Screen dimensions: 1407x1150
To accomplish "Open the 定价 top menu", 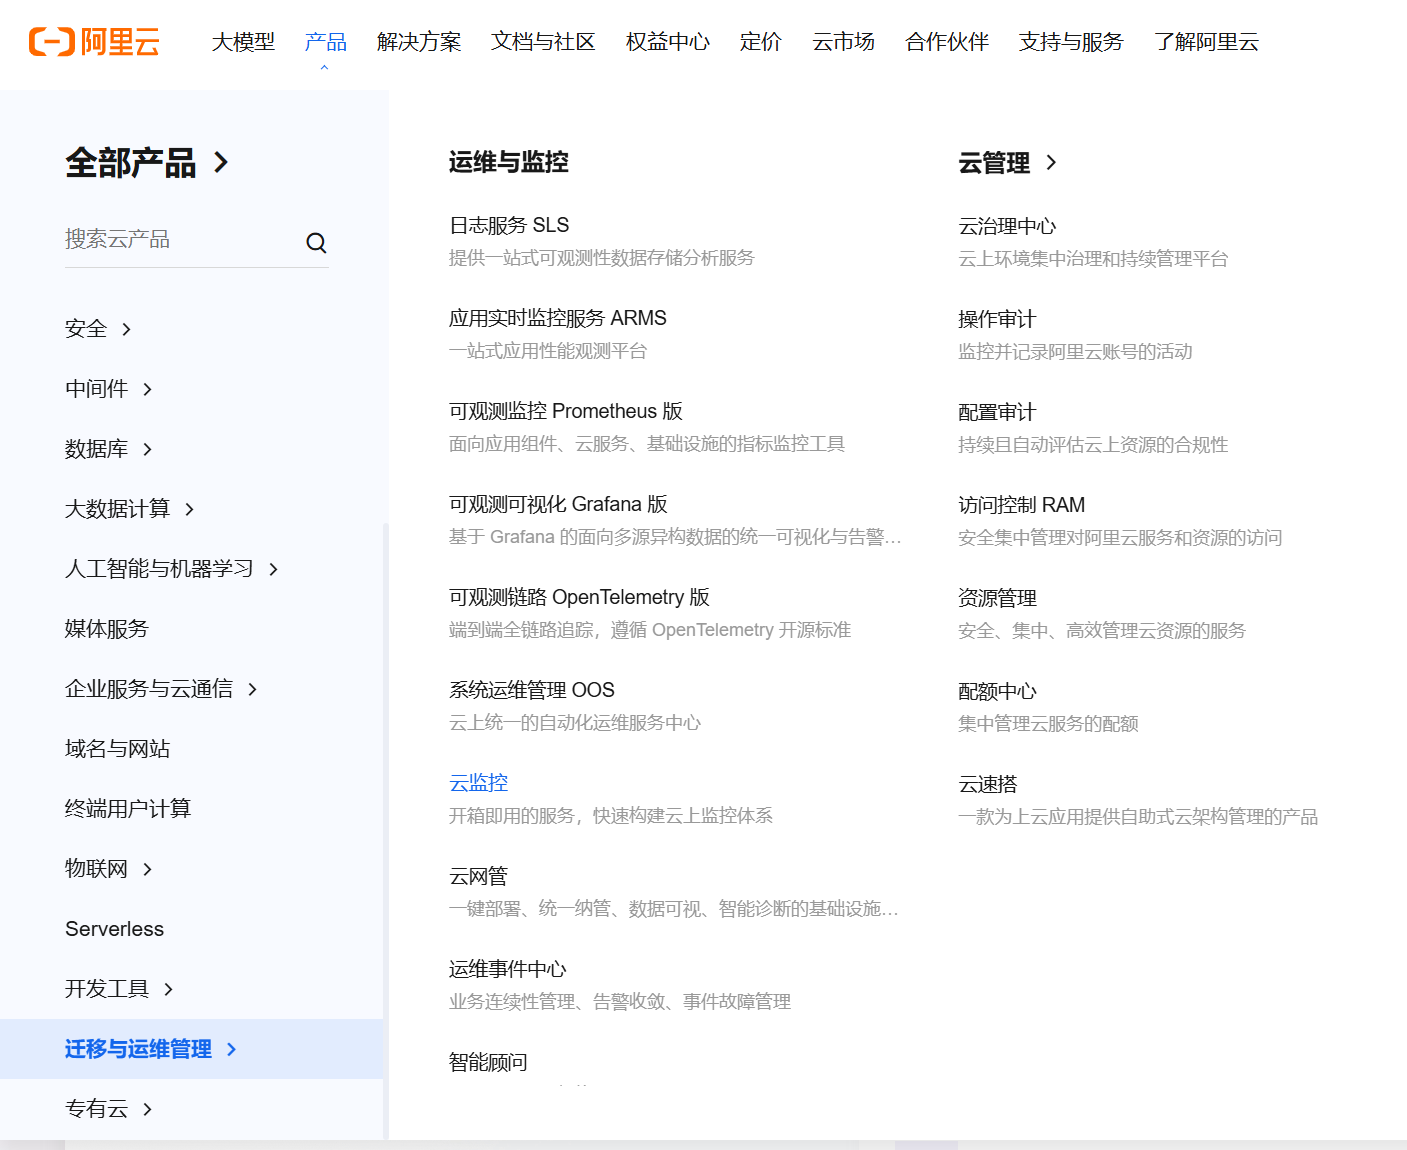I will 760,42.
